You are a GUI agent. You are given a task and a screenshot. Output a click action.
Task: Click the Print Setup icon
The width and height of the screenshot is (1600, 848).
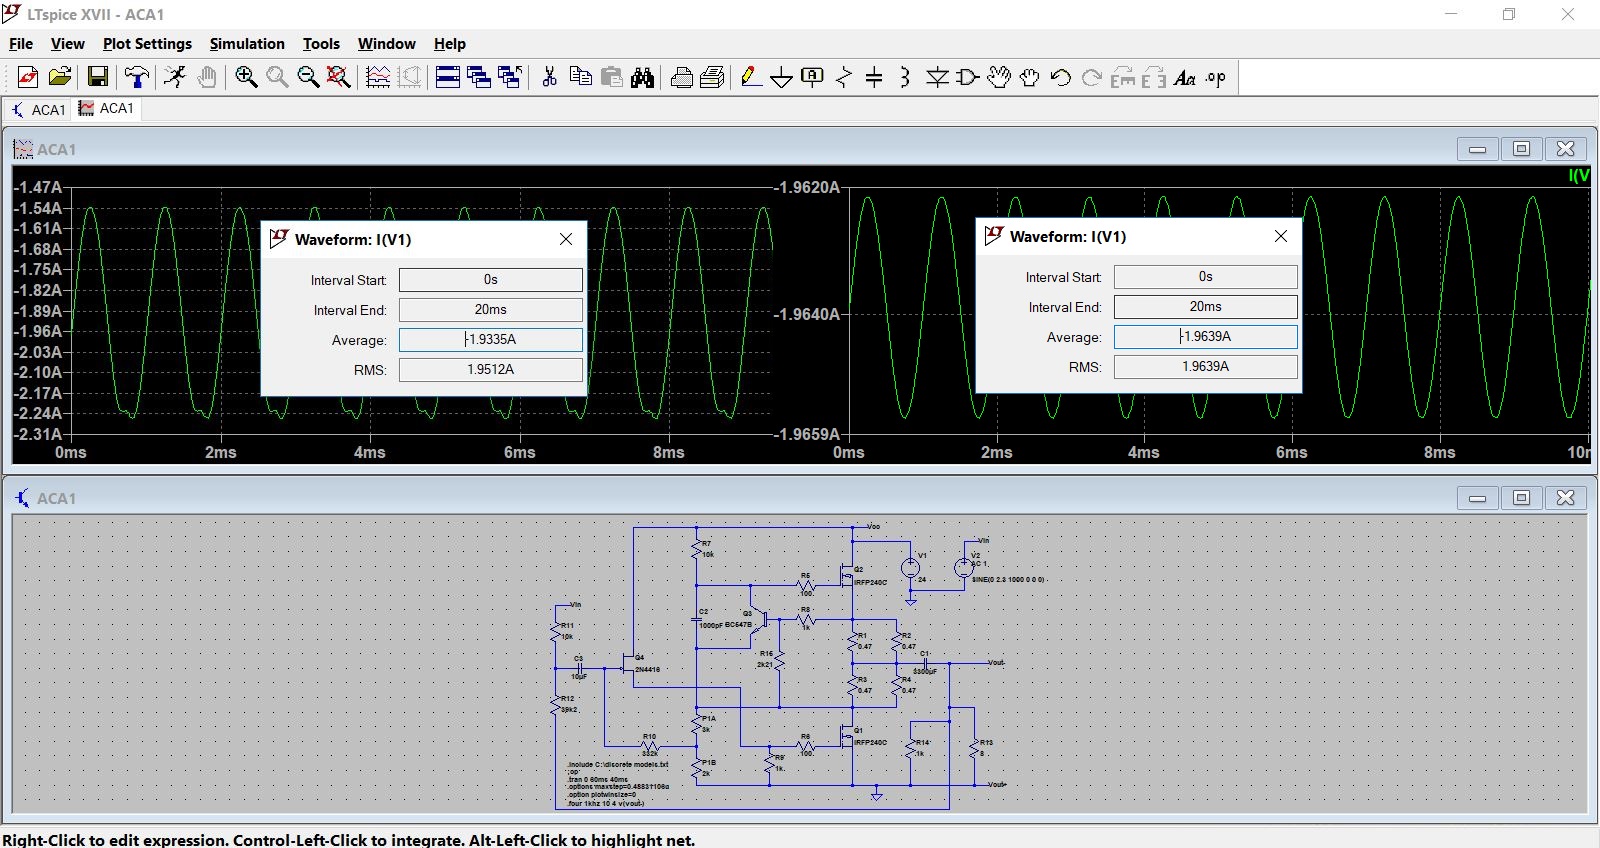(713, 77)
